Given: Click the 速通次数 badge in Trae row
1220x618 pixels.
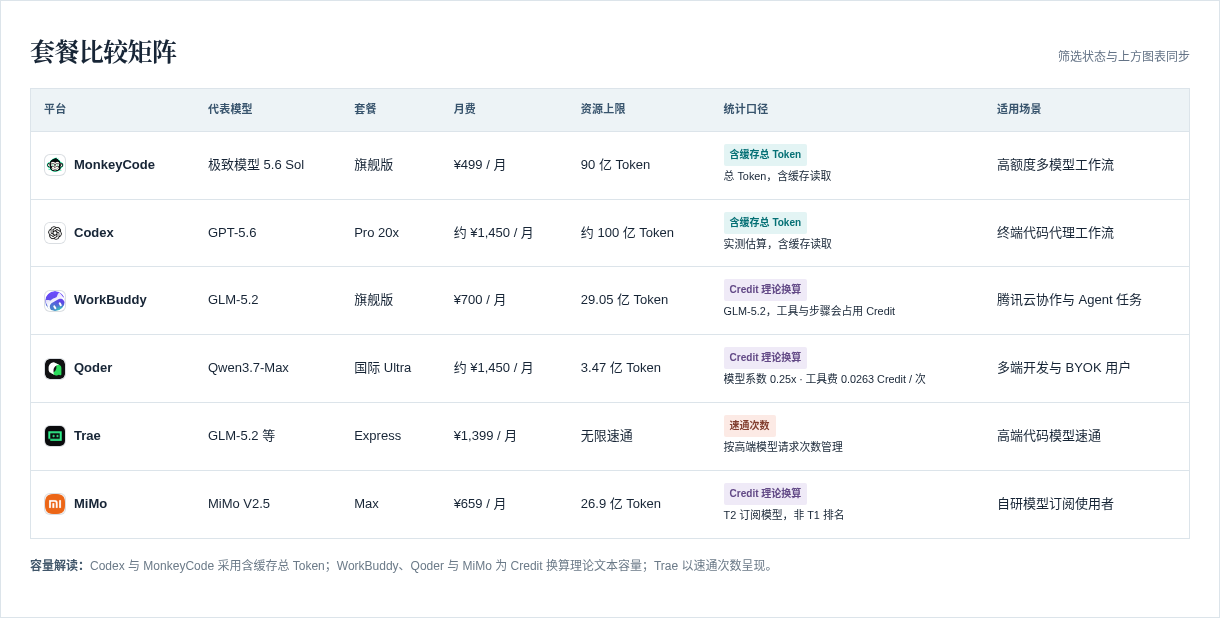Looking at the screenshot, I should (749, 426).
